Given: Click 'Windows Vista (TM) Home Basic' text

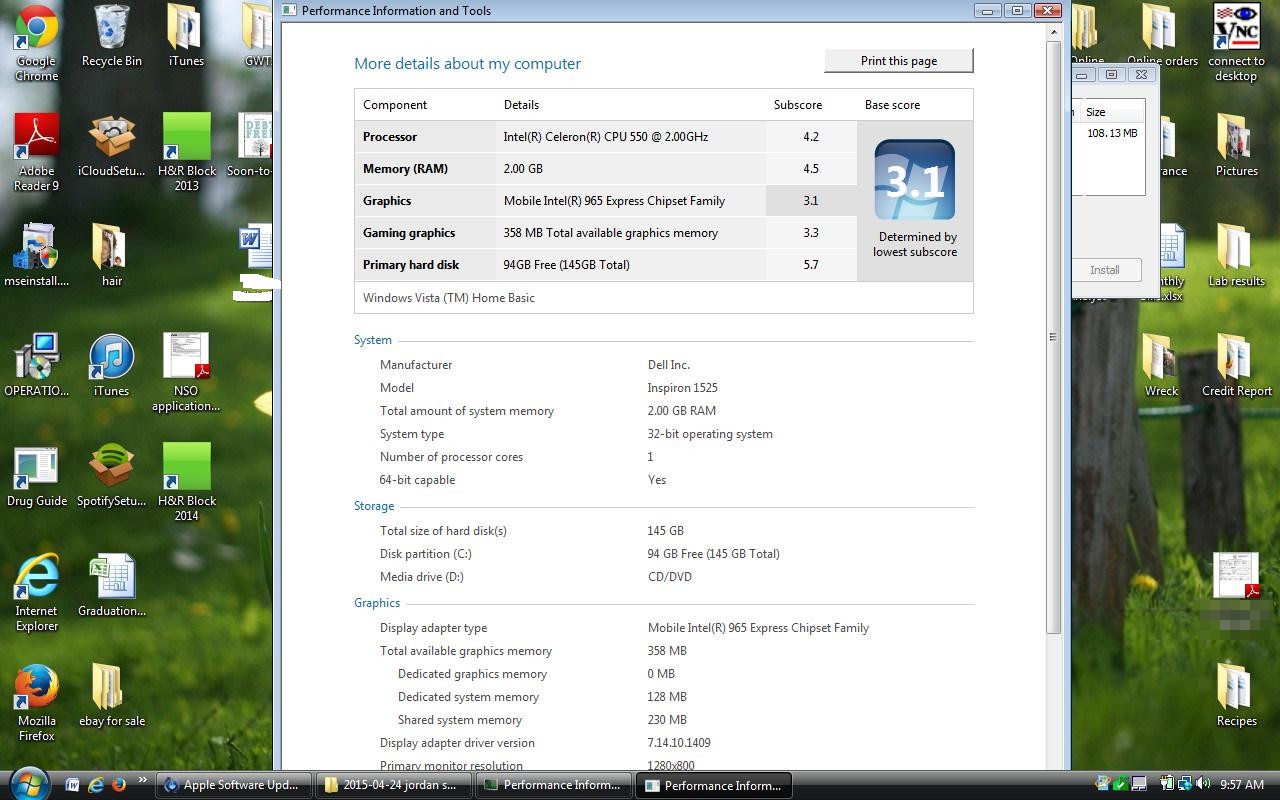Looking at the screenshot, I should (449, 298).
